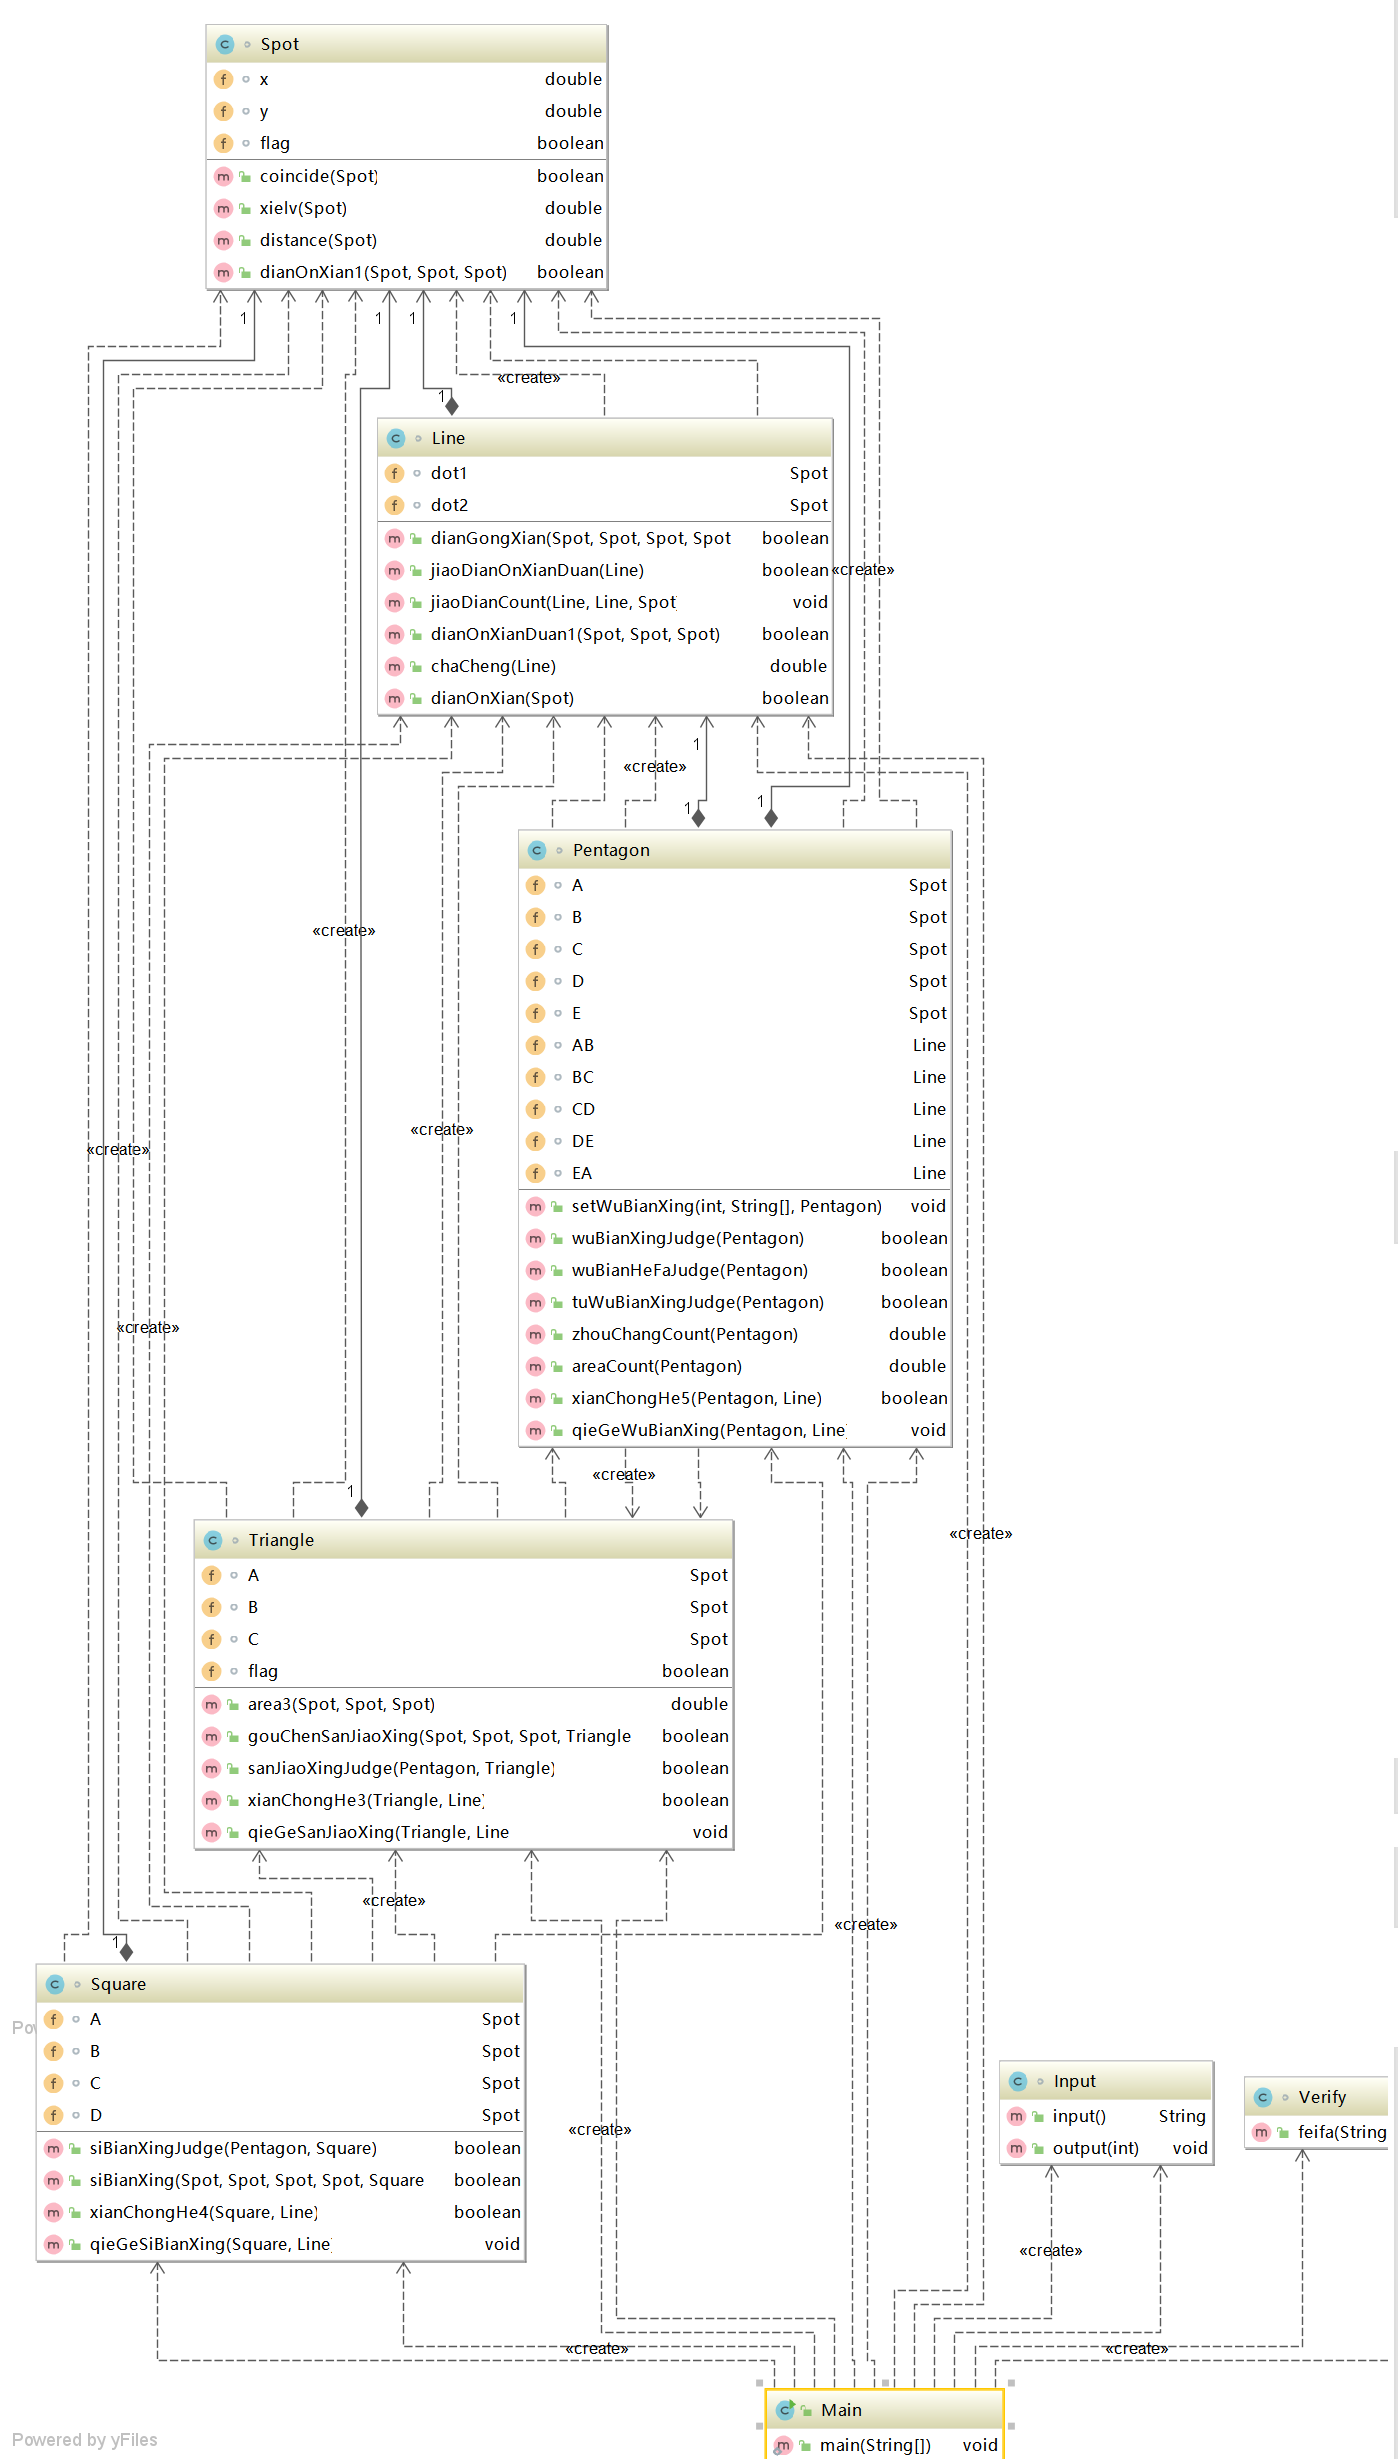
Task: Click the gouChenSanJiaoXing method name
Action: click(x=439, y=1736)
